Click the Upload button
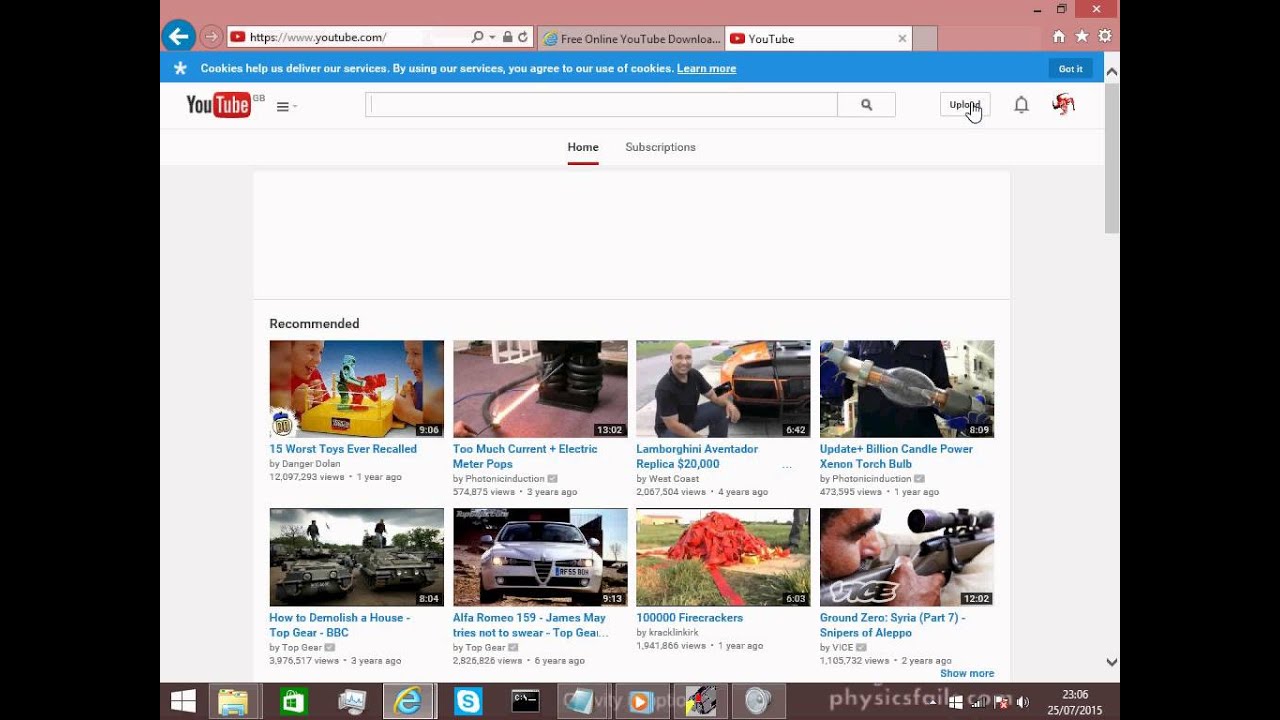This screenshot has height=720, width=1280. (965, 105)
